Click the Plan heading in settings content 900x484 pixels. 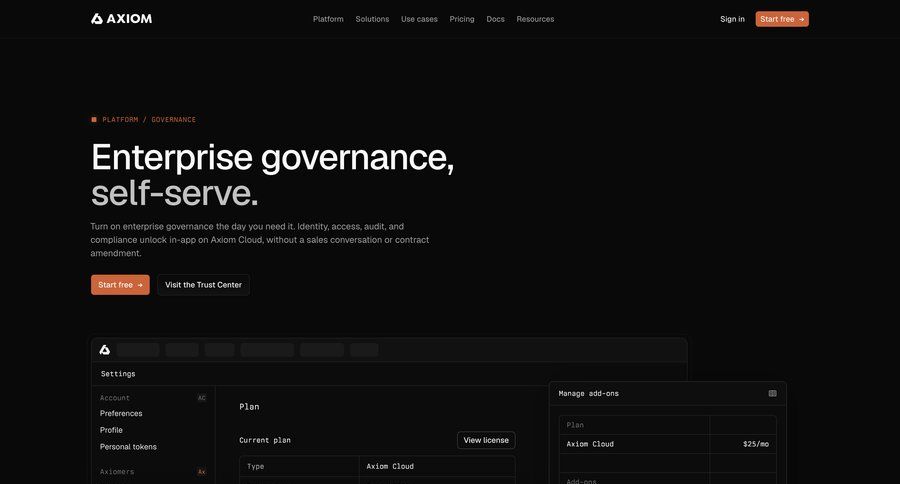(249, 406)
